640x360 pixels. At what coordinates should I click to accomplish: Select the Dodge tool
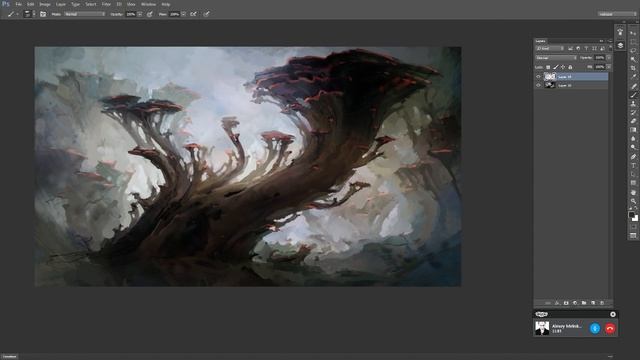click(x=633, y=147)
